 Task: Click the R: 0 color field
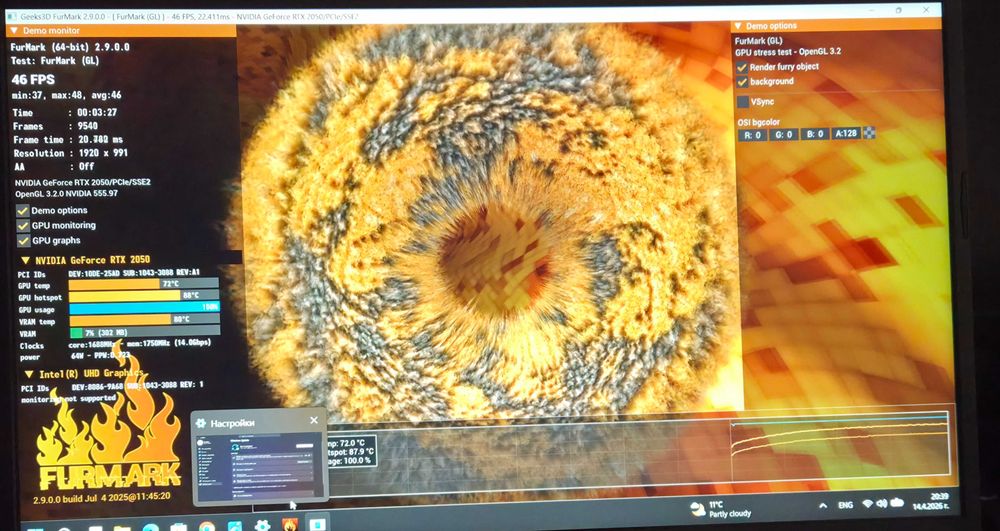coord(753,135)
